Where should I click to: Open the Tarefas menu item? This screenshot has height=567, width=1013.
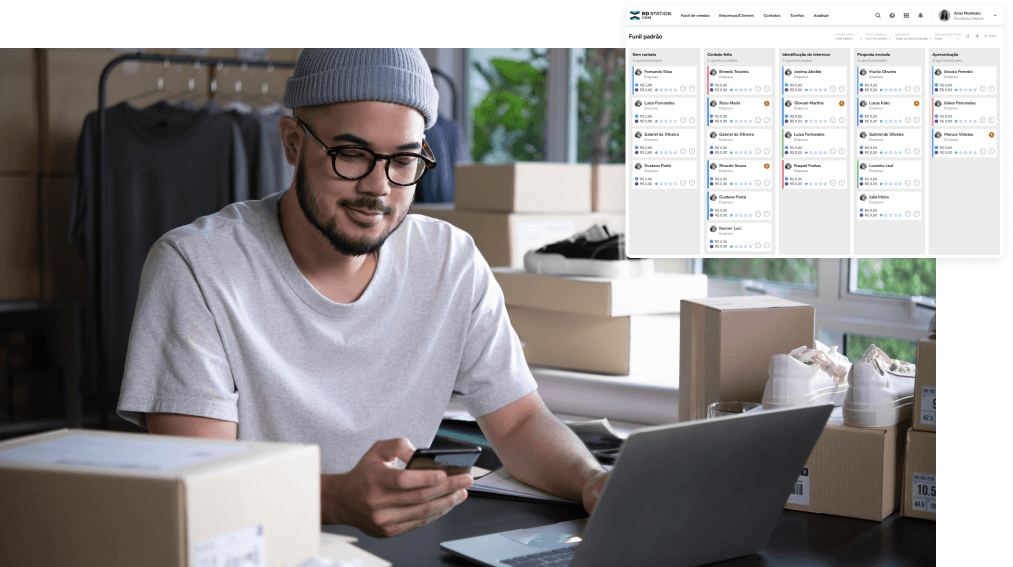pos(797,15)
